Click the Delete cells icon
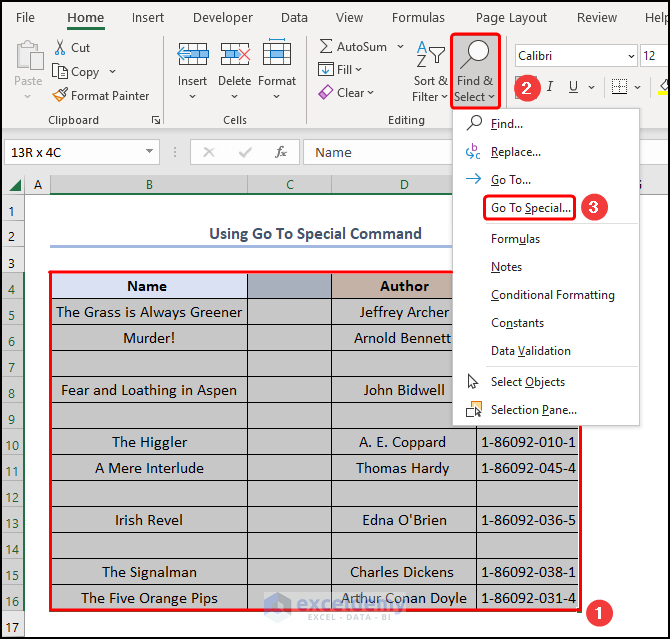The height and width of the screenshot is (639, 670). [235, 53]
